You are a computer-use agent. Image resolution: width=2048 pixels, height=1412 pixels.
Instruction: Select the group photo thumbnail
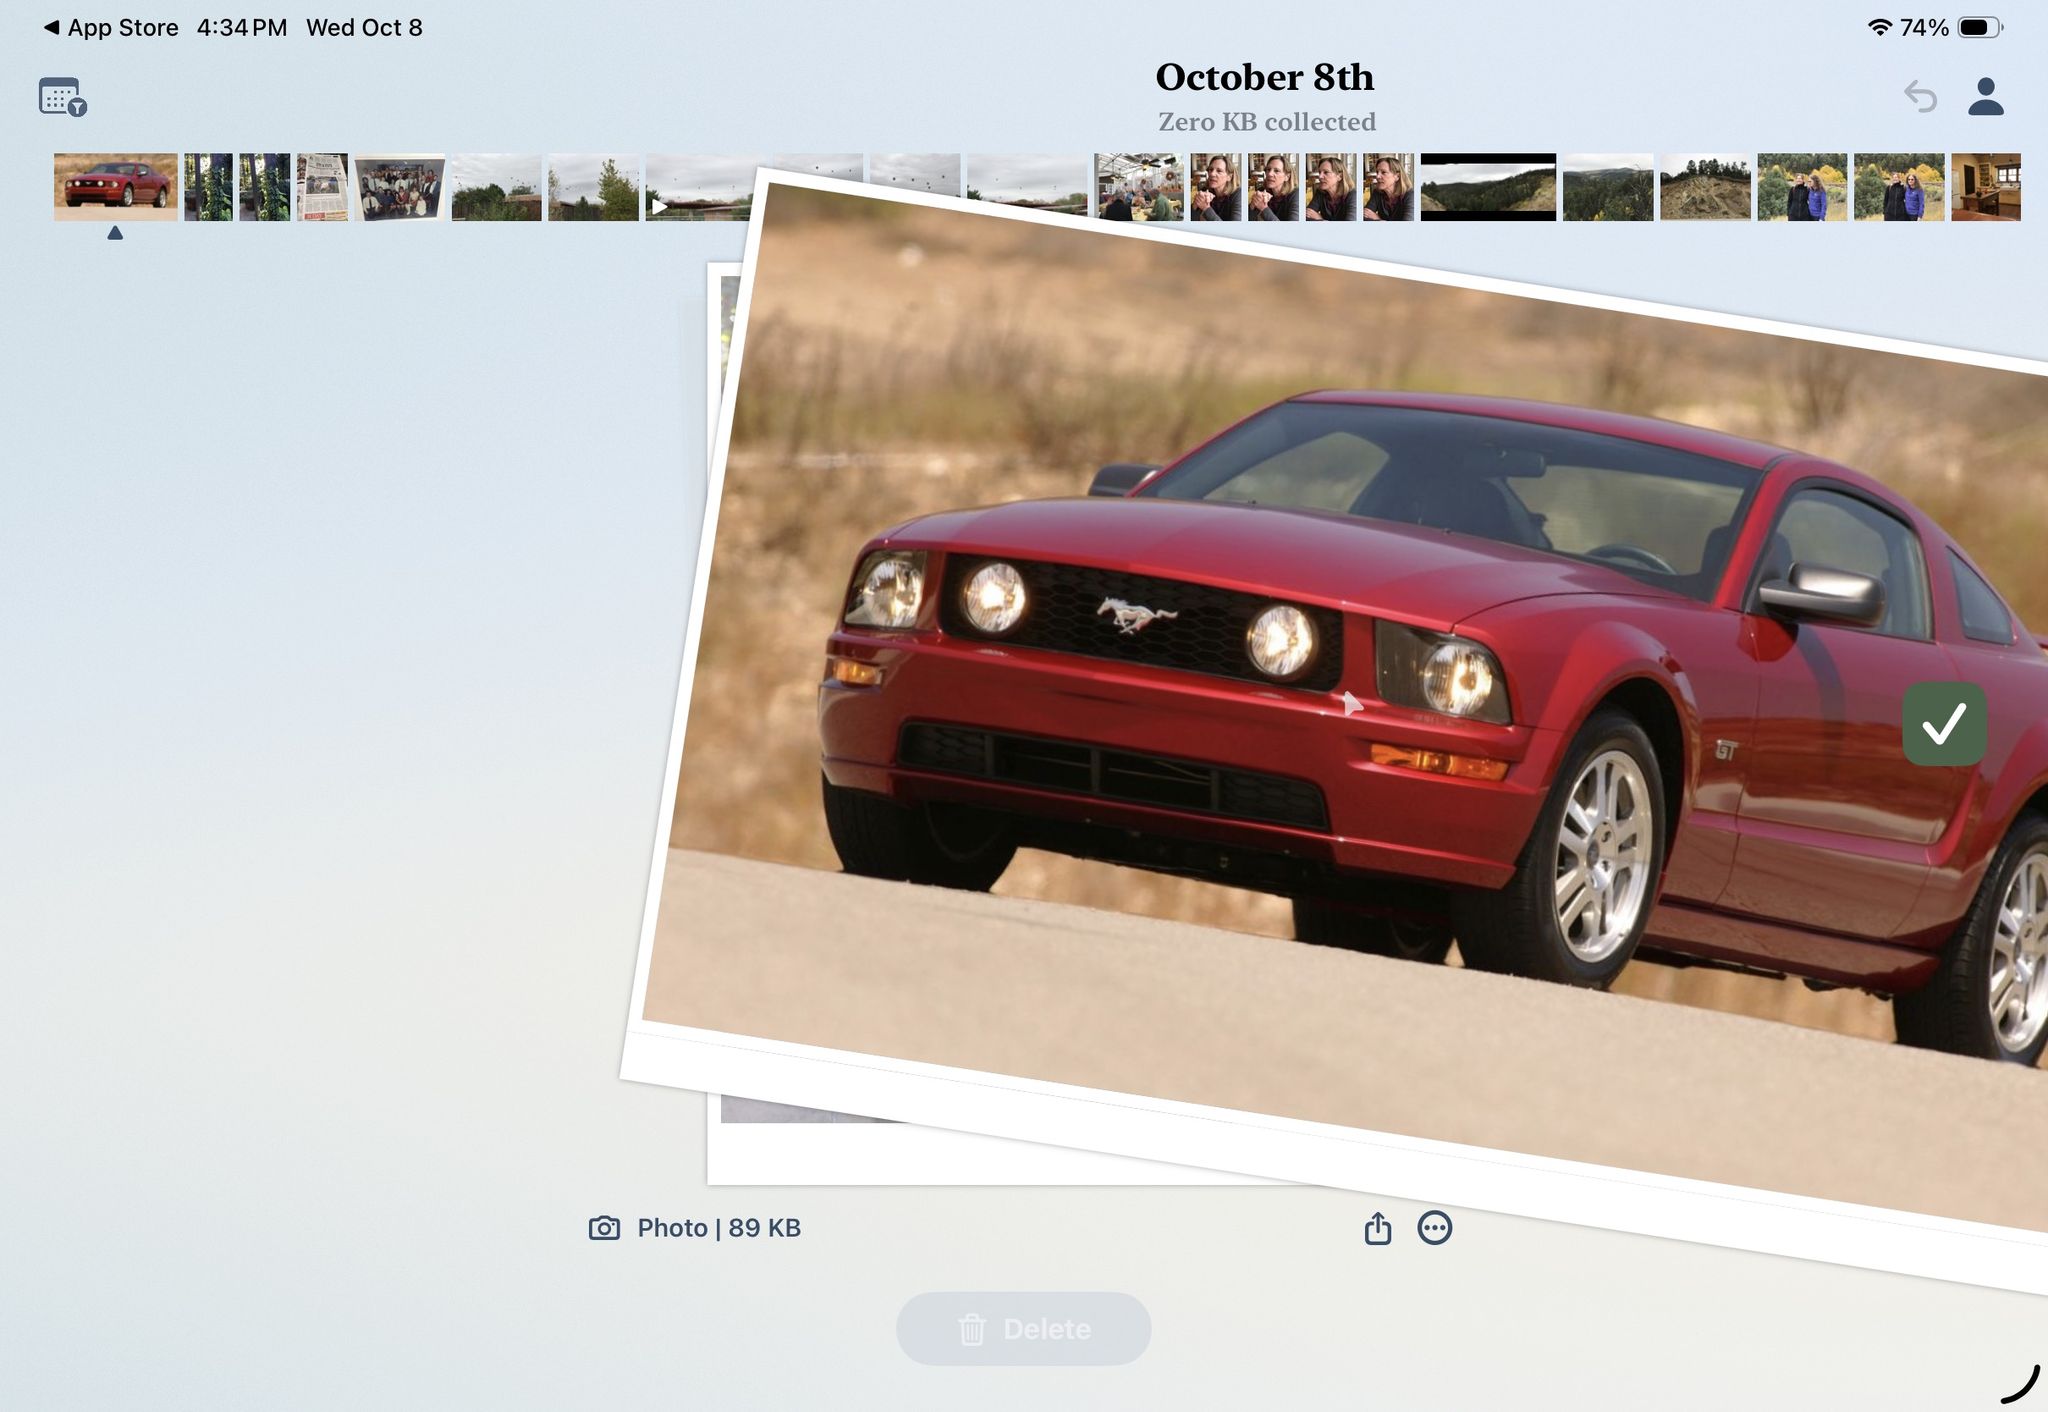[399, 187]
